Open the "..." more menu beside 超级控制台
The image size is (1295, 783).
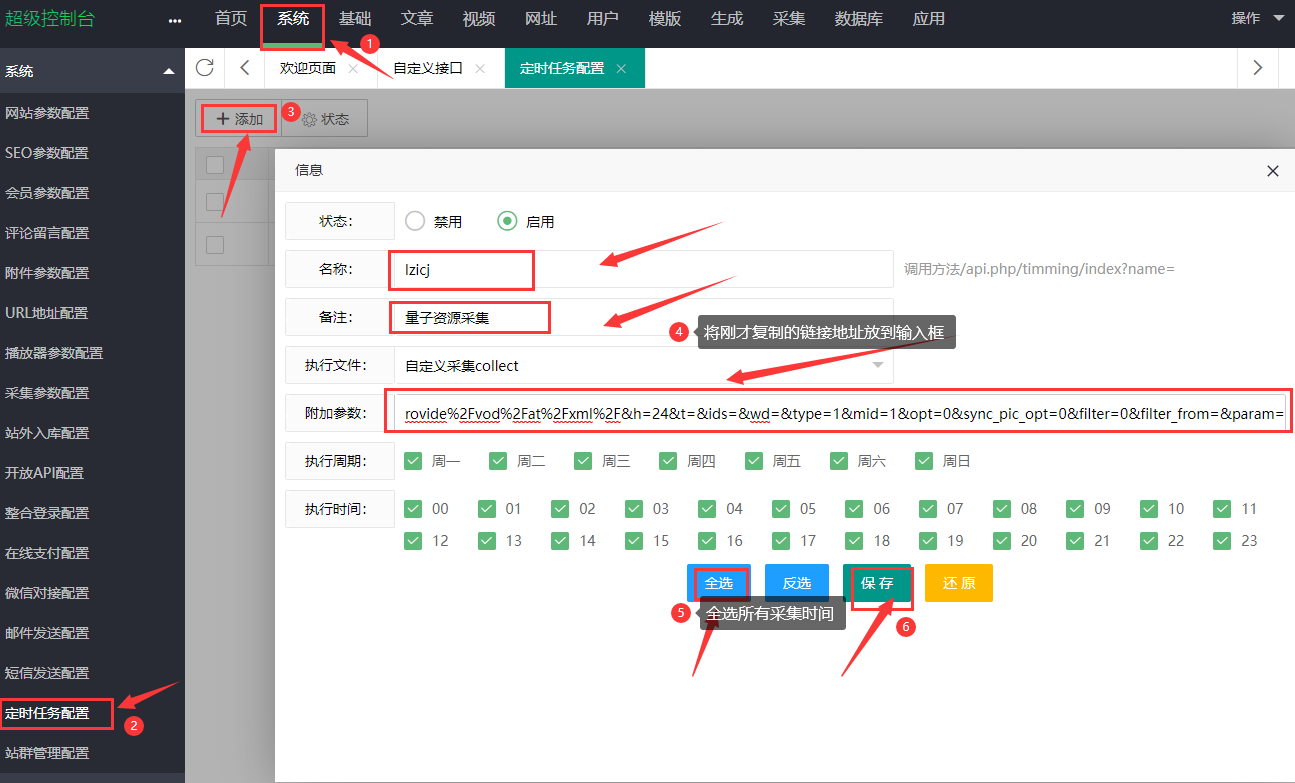[175, 18]
